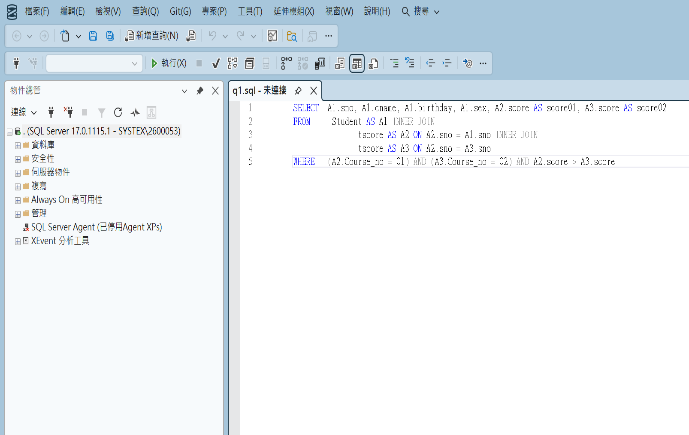Click the activity monitor chart icon

click(272, 36)
